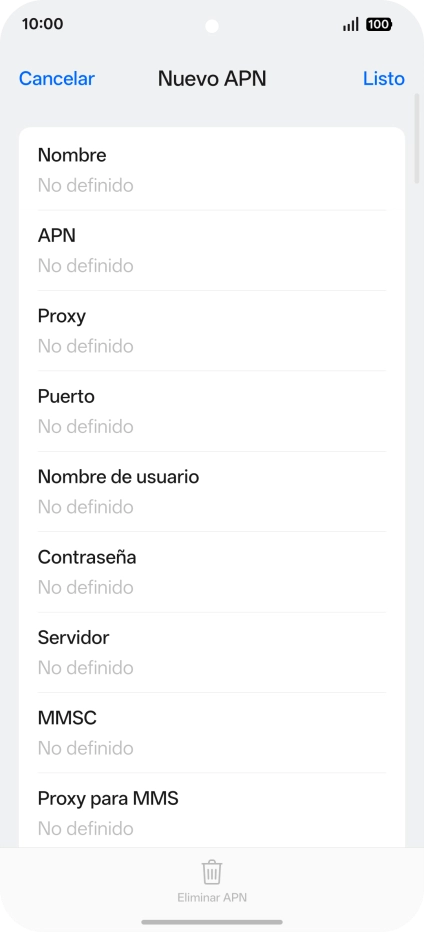424x932 pixels.
Task: Set the MMSC field value
Action: tap(212, 732)
